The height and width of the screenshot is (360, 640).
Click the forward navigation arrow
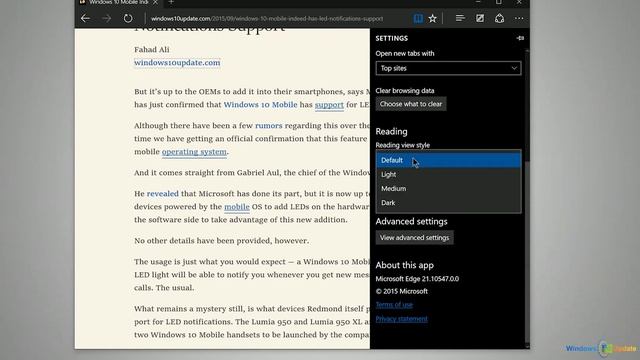click(107, 18)
